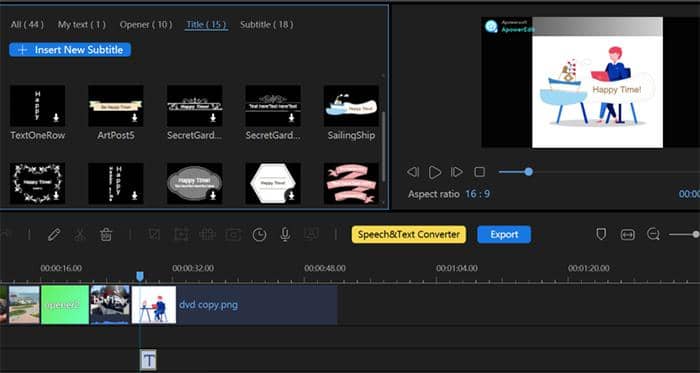This screenshot has height=373, width=700.
Task: Download the gray cloud title template
Action: [x=213, y=195]
